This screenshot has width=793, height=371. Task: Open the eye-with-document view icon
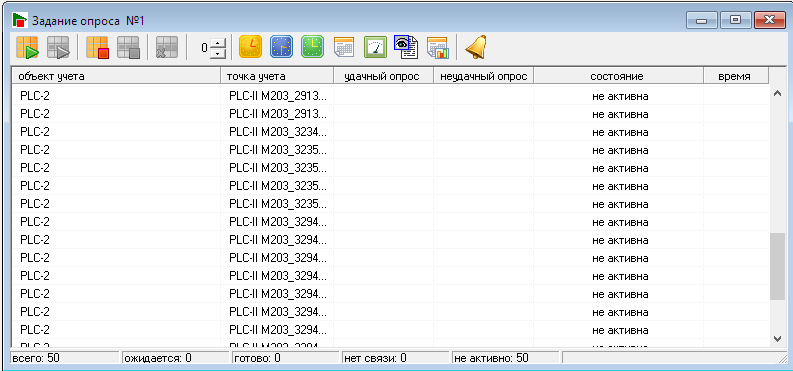click(x=406, y=47)
